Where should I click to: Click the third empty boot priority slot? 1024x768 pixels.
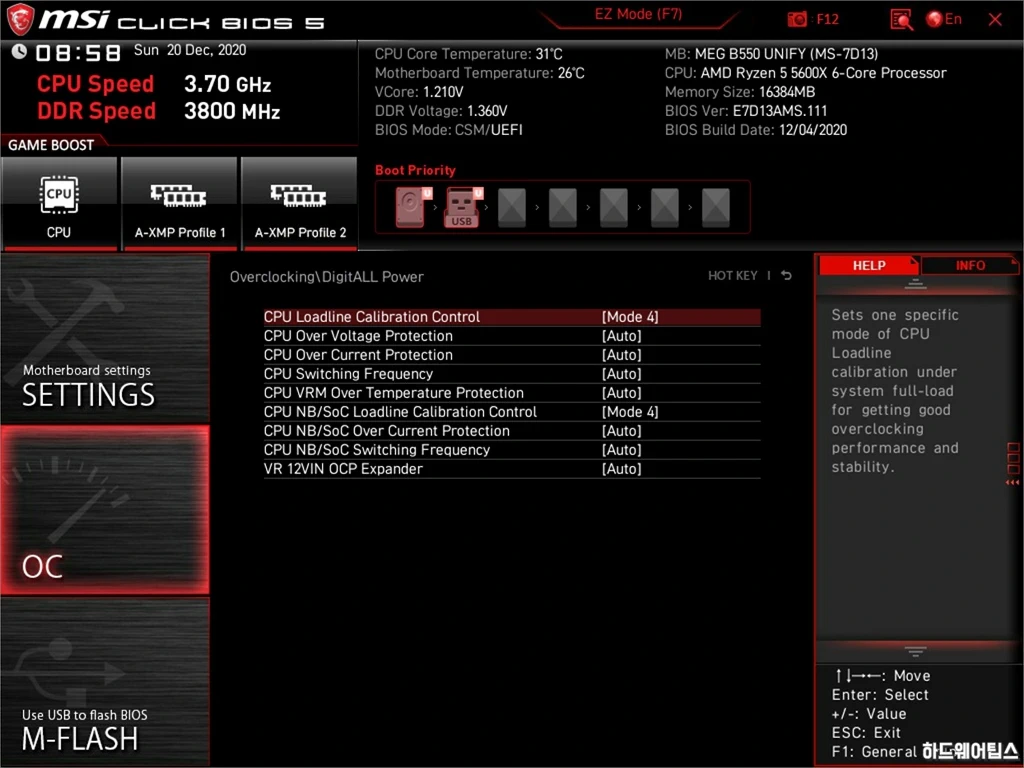tap(512, 207)
